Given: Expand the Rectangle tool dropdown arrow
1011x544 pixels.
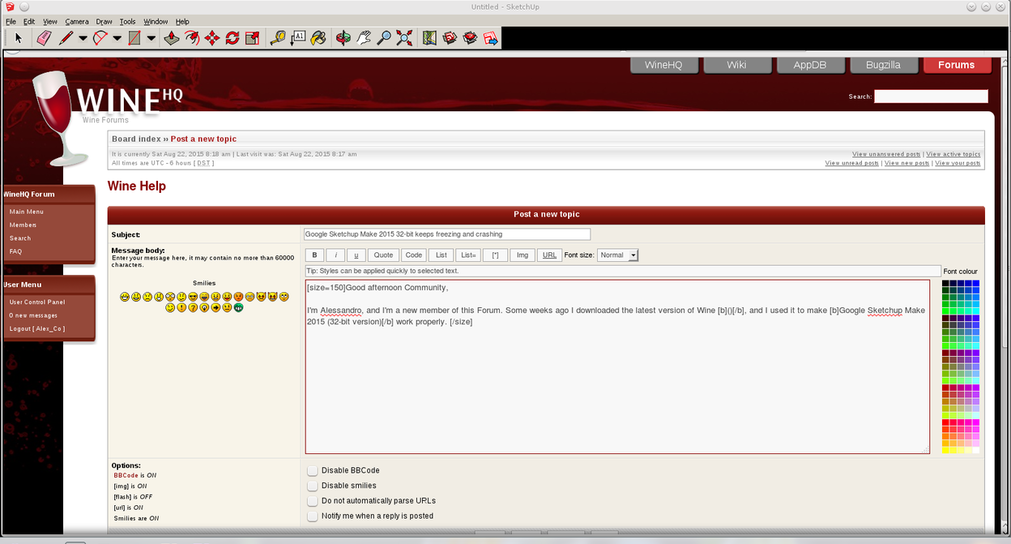Looking at the screenshot, I should tap(151, 38).
